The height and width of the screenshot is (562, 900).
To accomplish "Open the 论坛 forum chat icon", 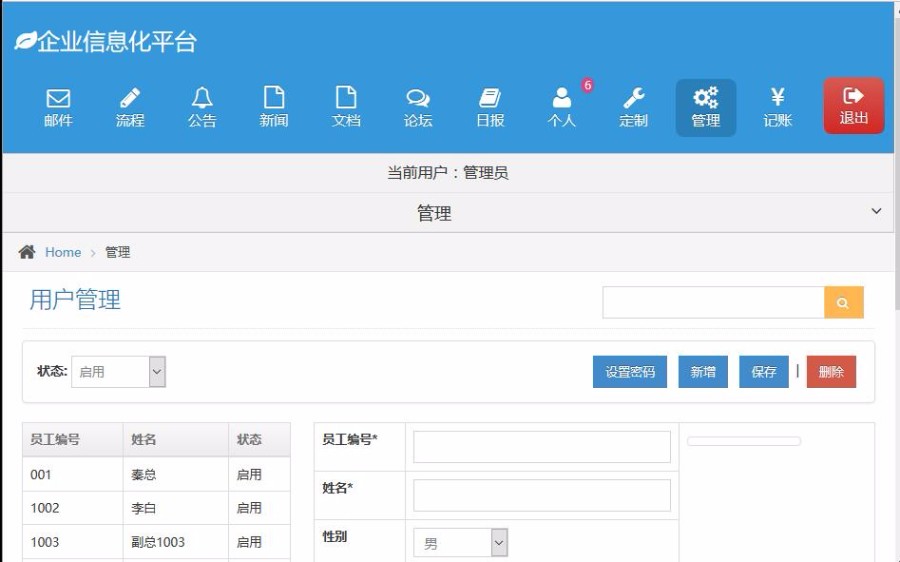I will (418, 107).
